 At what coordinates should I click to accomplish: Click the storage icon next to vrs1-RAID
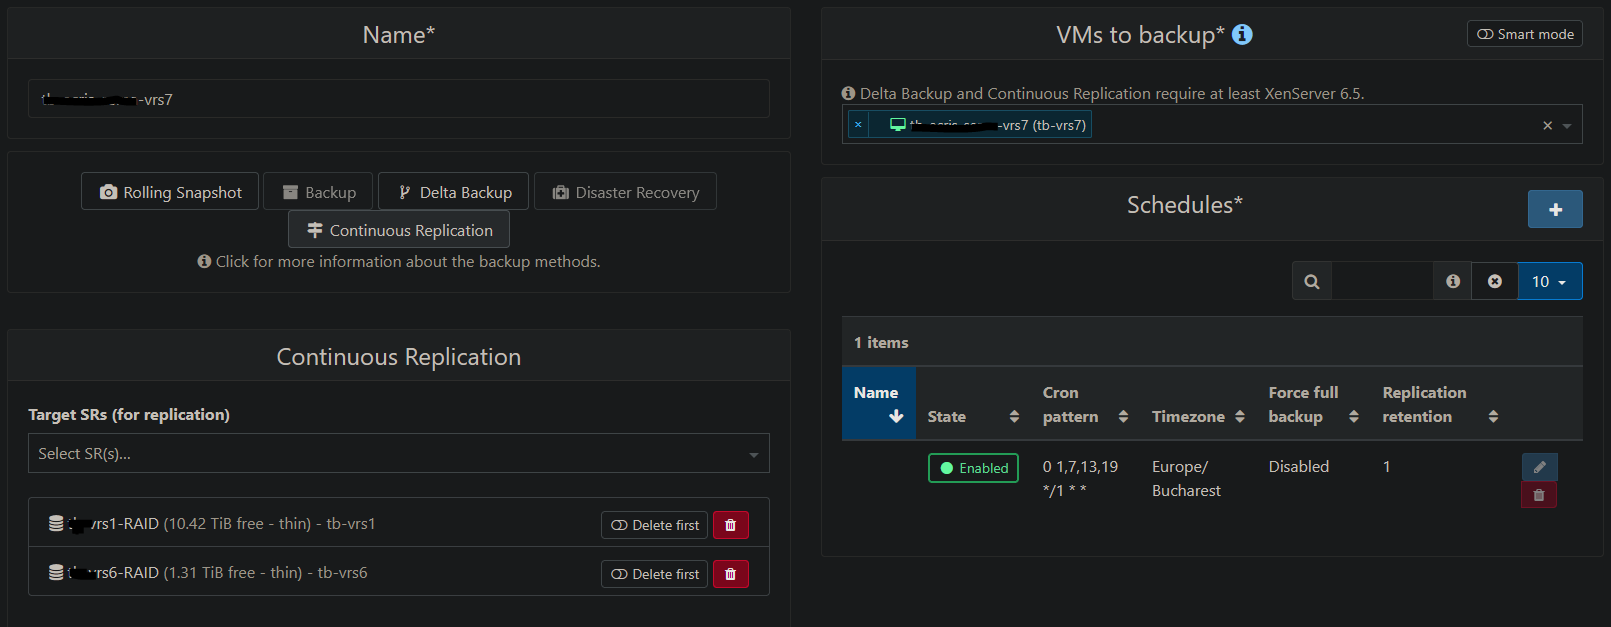[x=56, y=524]
